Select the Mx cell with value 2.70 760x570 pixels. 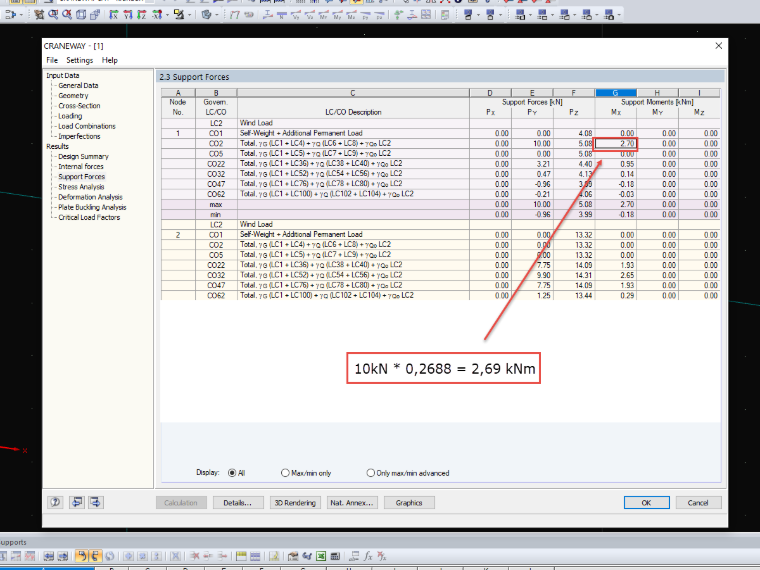coord(616,143)
